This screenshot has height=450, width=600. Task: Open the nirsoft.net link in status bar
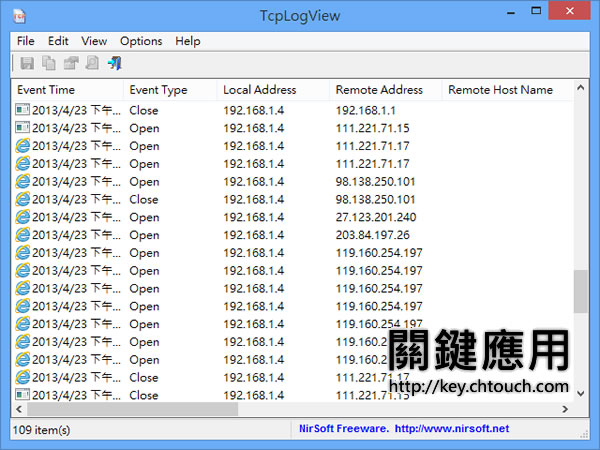pos(452,429)
